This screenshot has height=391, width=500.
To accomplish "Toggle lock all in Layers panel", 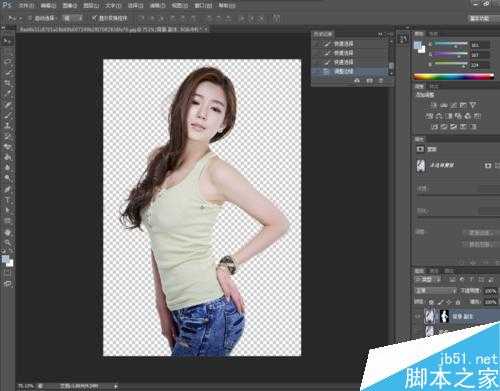I will (458, 302).
